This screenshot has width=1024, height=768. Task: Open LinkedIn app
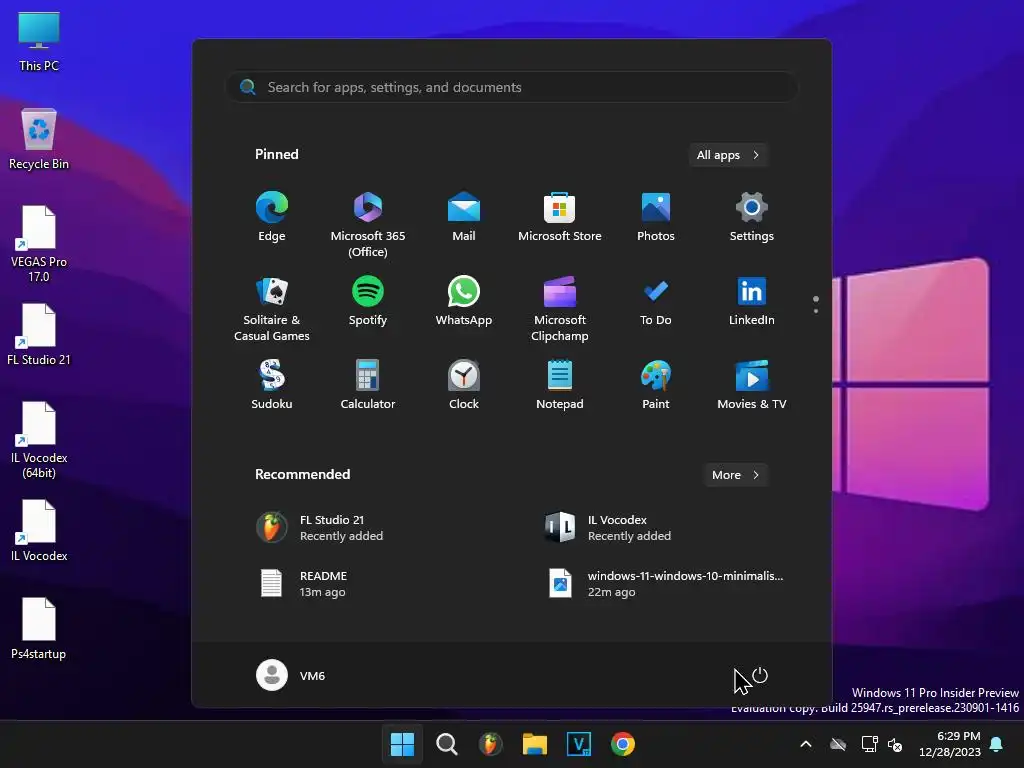pos(752,301)
